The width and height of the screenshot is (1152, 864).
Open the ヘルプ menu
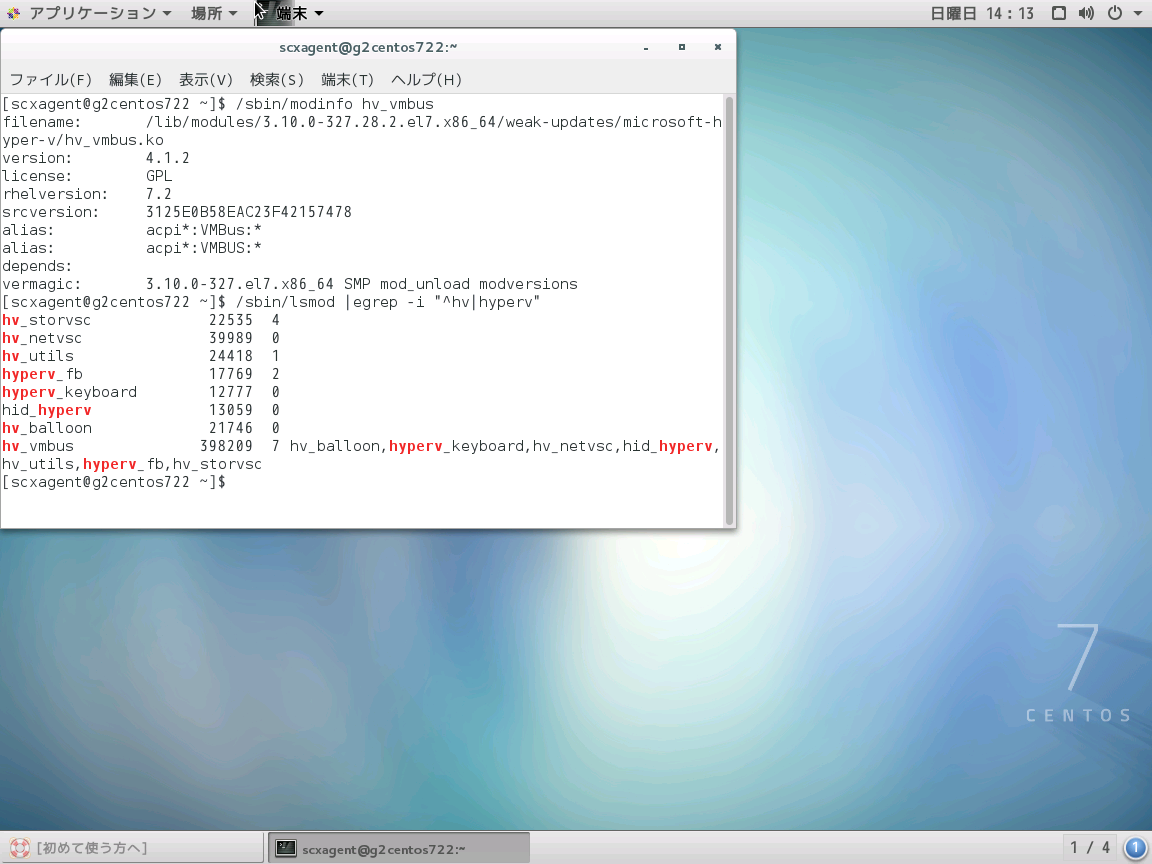426,79
